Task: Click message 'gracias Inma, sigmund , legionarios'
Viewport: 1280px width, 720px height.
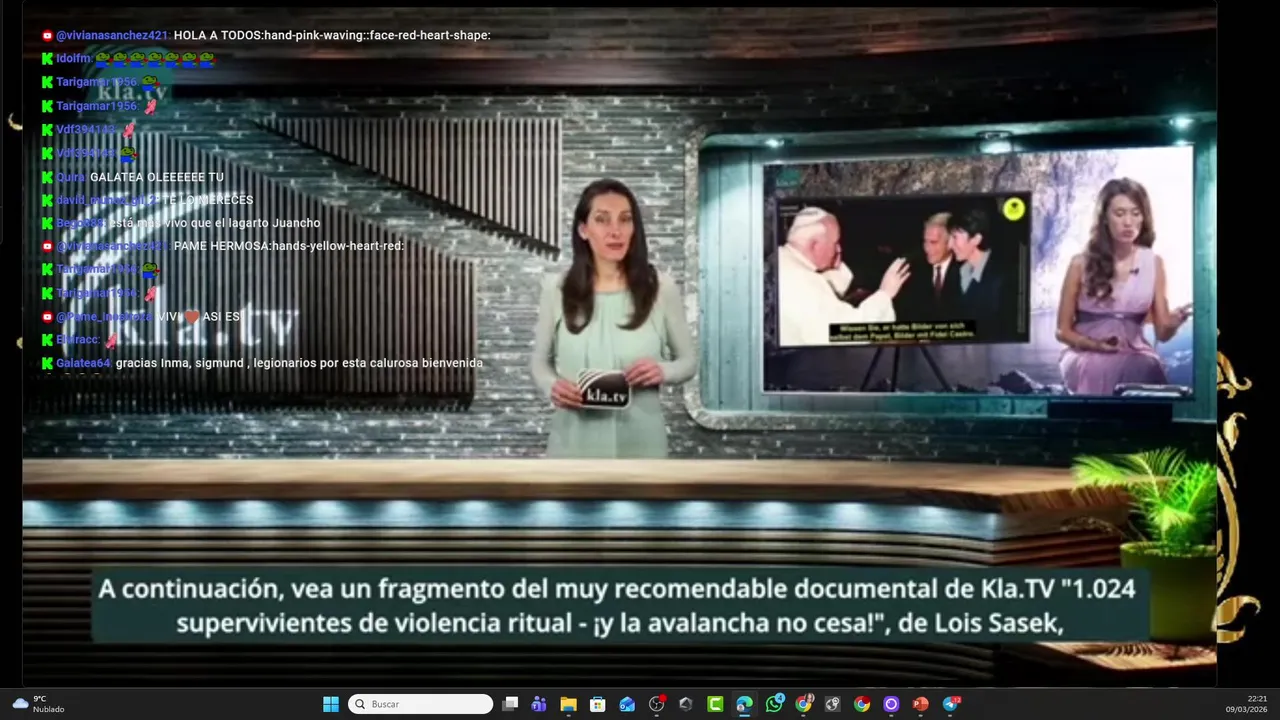Action: [x=299, y=363]
